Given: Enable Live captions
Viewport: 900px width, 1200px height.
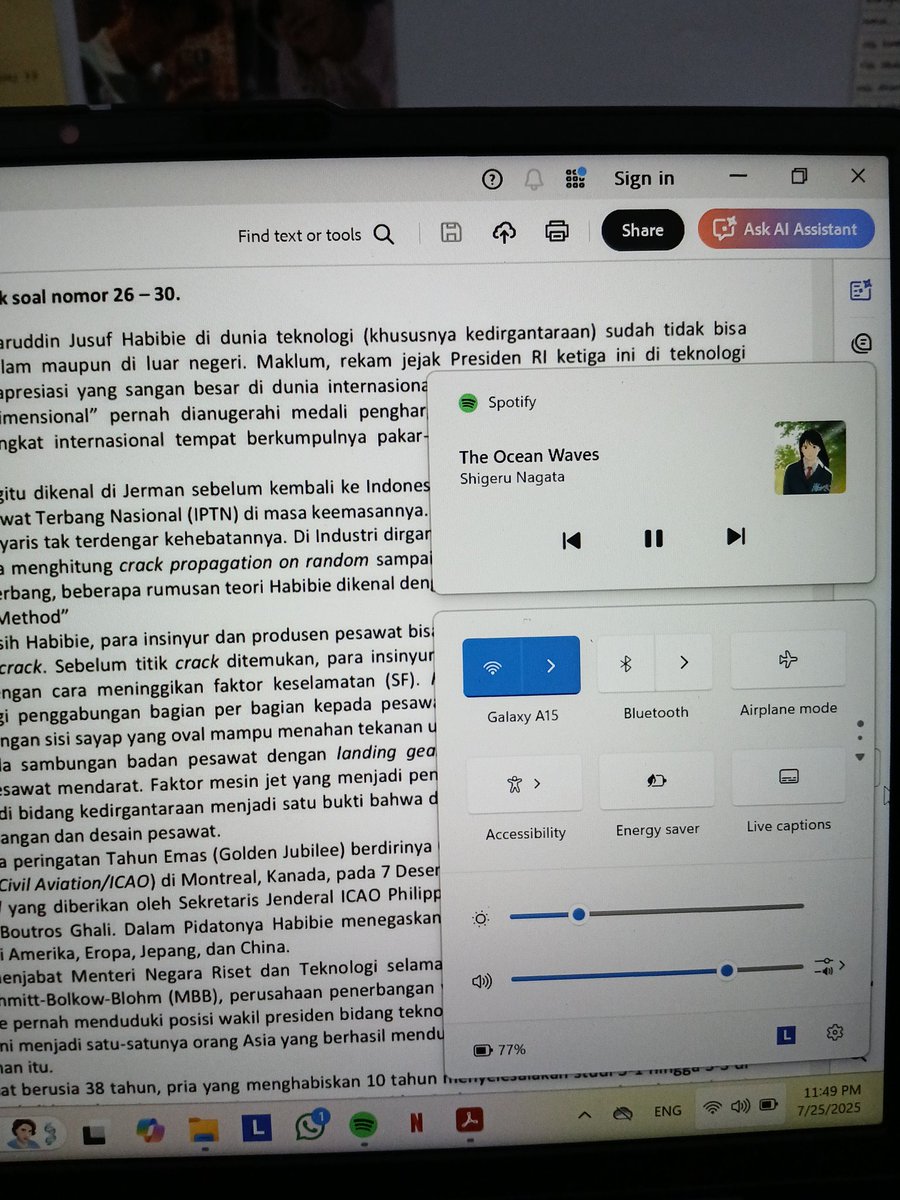Looking at the screenshot, I should 788,777.
